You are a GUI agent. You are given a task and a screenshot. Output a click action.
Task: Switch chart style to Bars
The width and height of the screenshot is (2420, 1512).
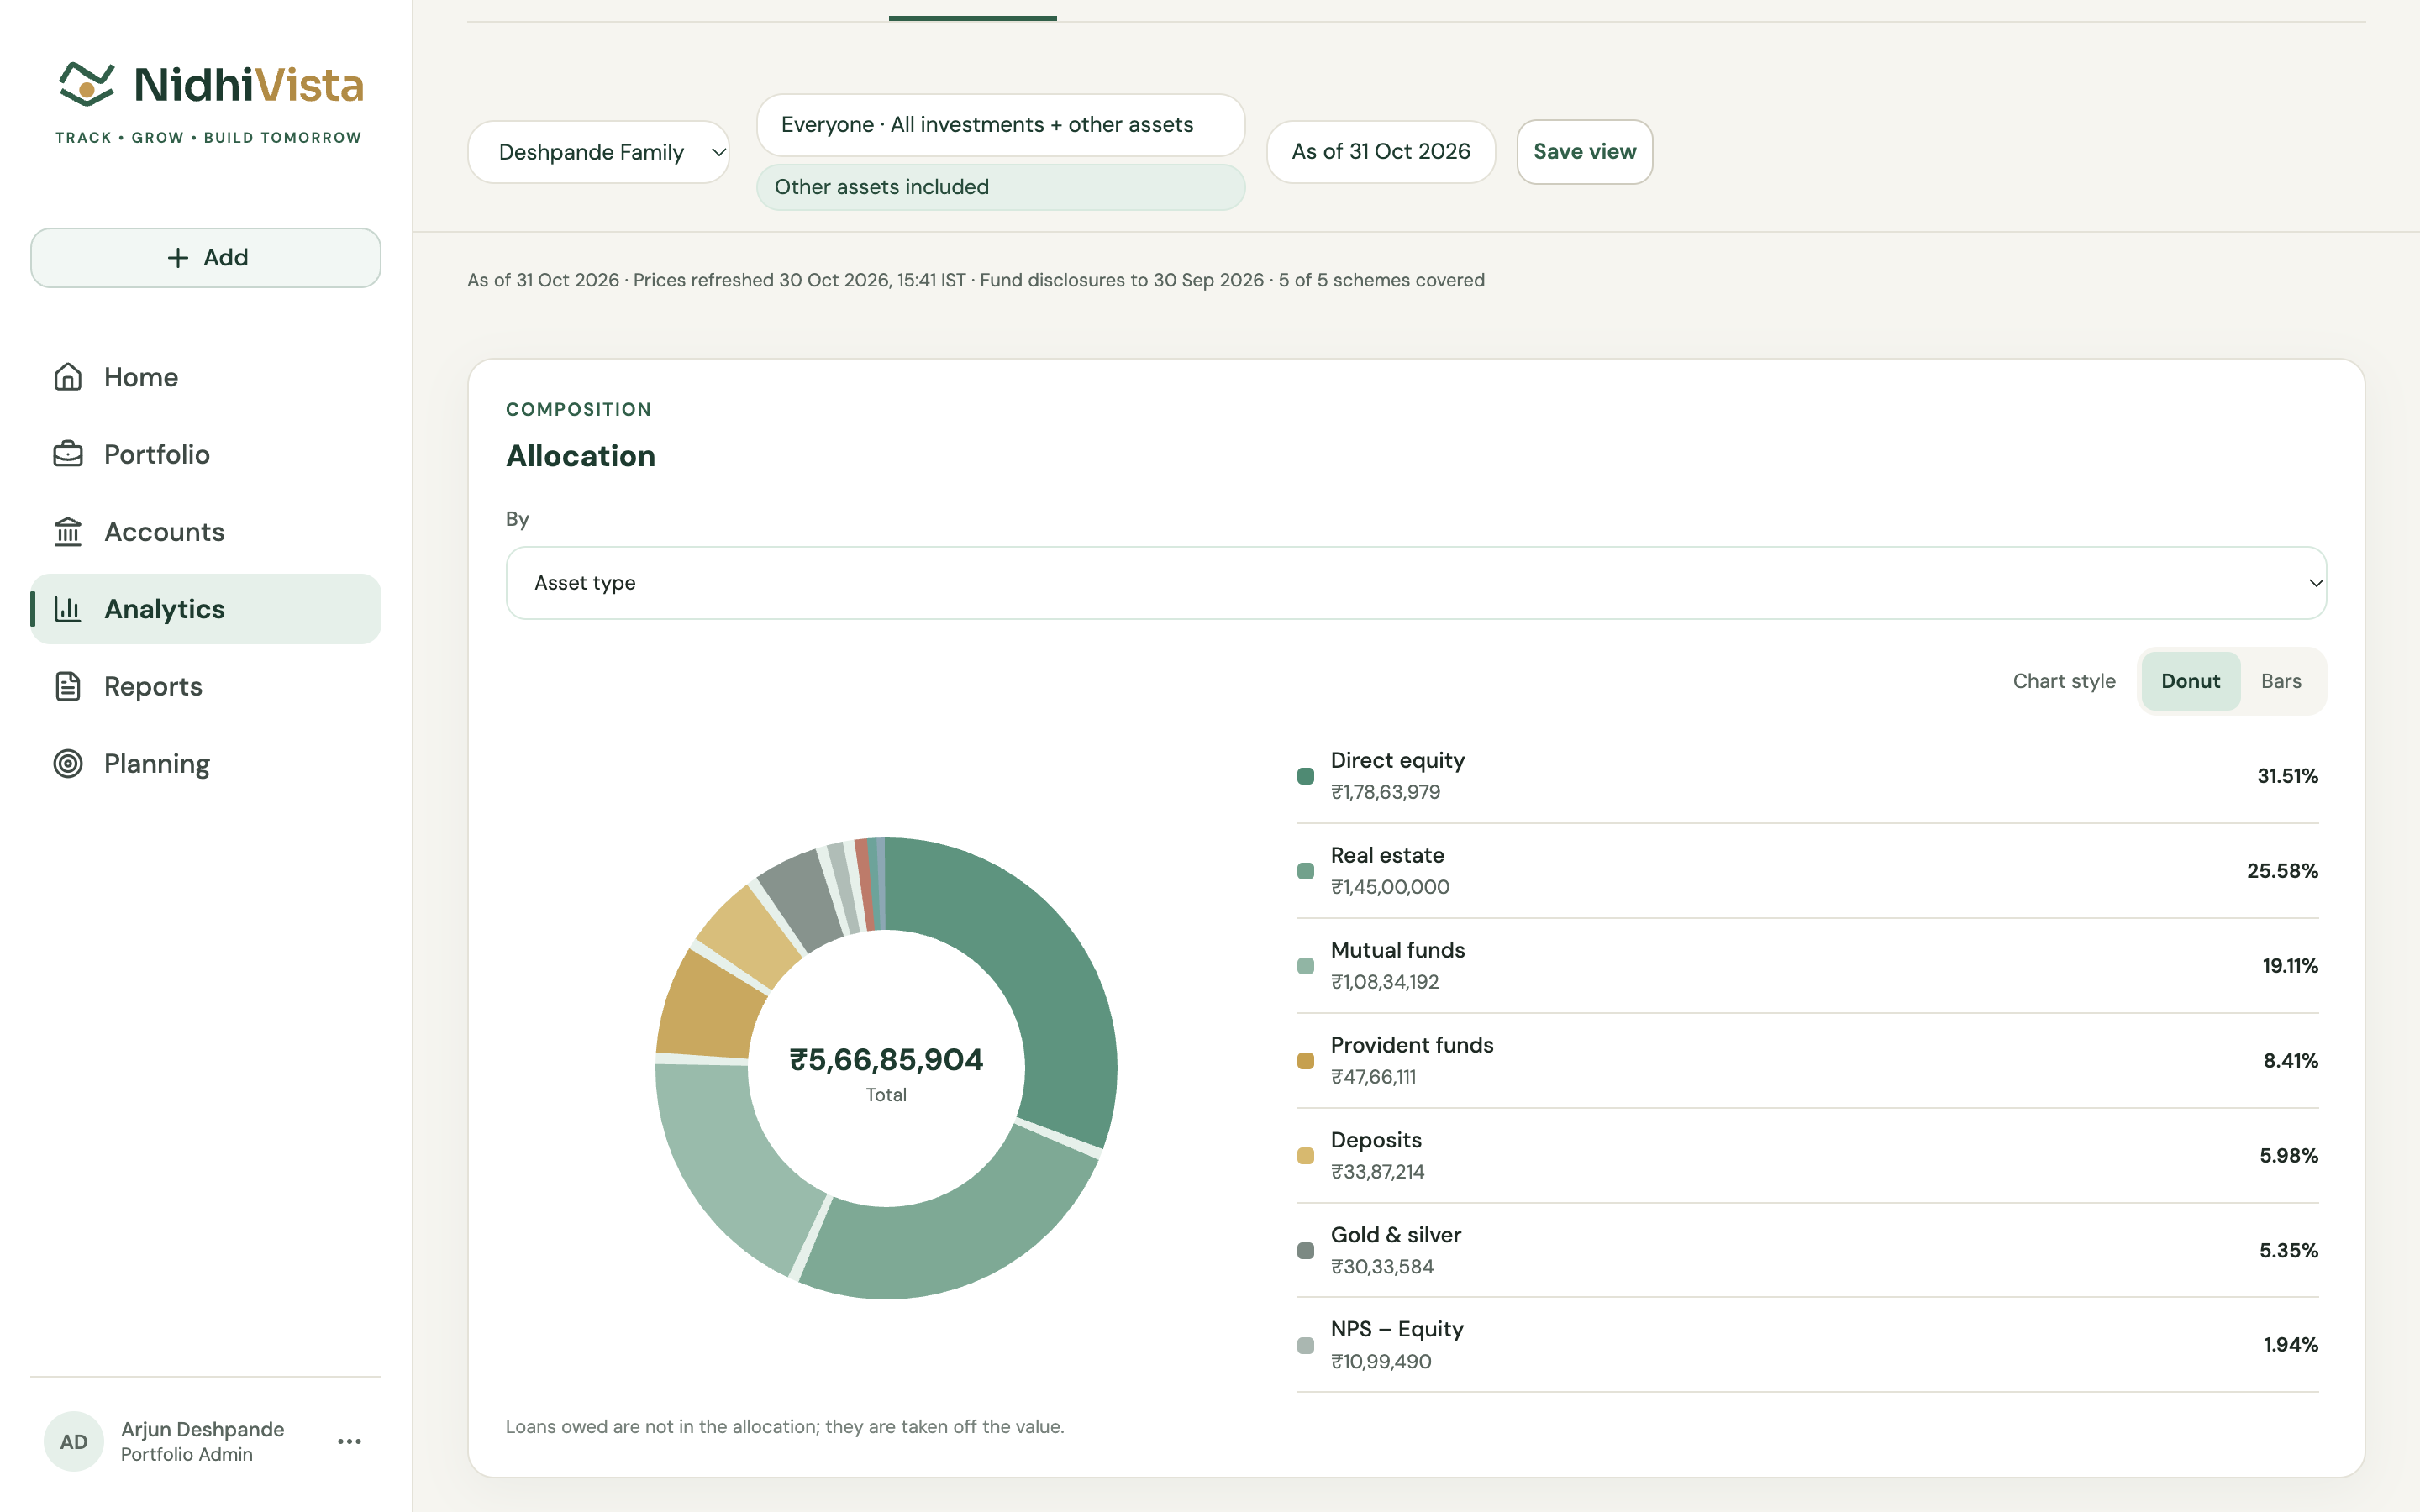click(x=2281, y=681)
